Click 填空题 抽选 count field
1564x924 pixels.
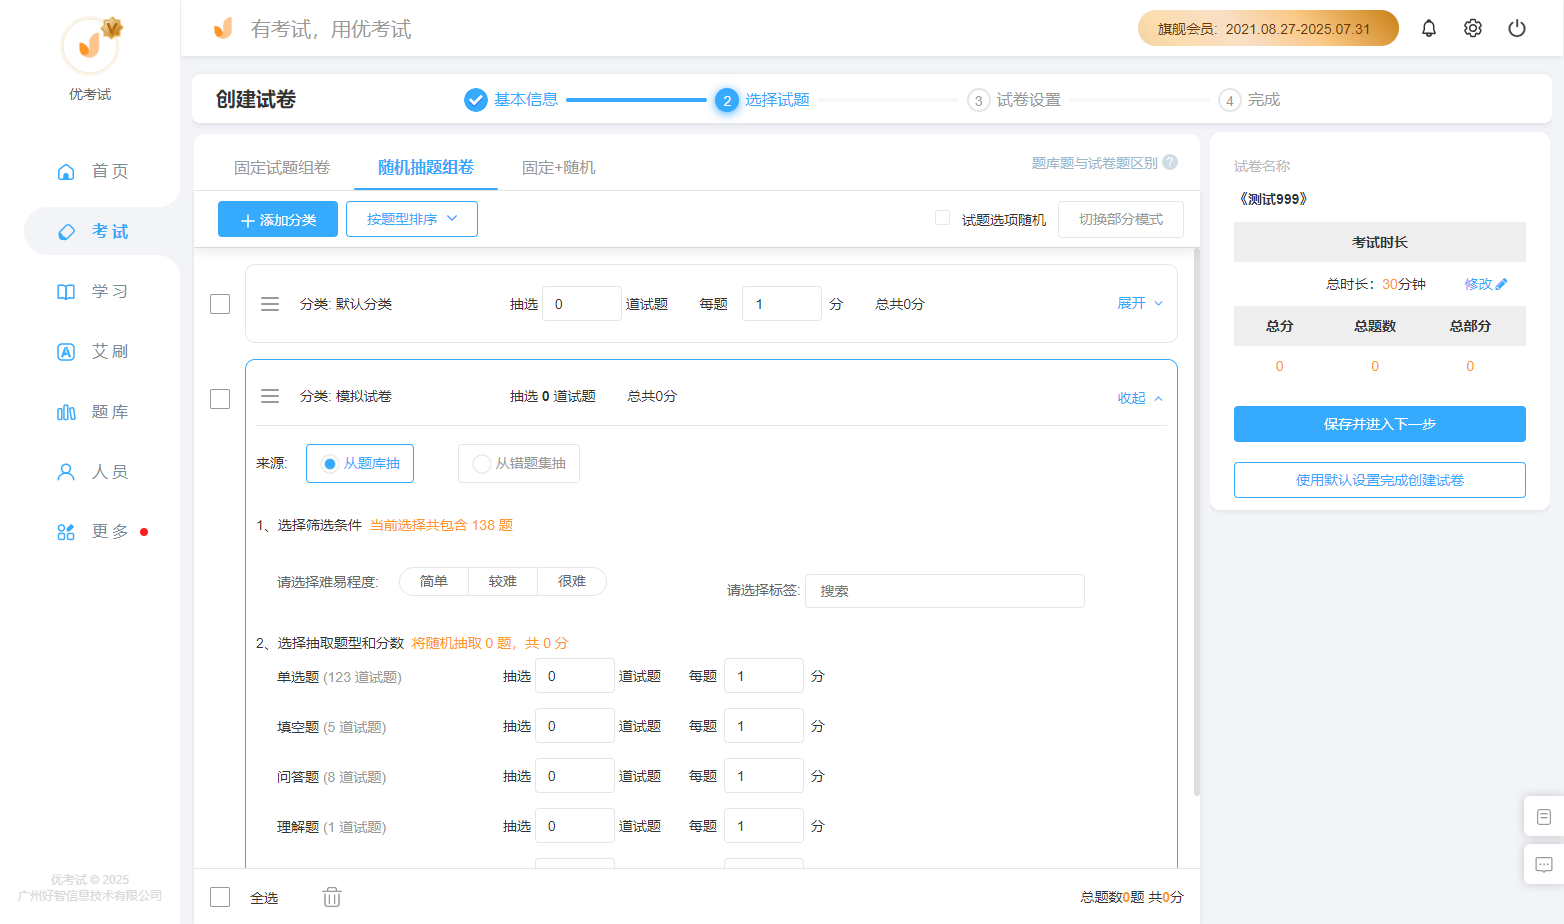[x=575, y=726]
